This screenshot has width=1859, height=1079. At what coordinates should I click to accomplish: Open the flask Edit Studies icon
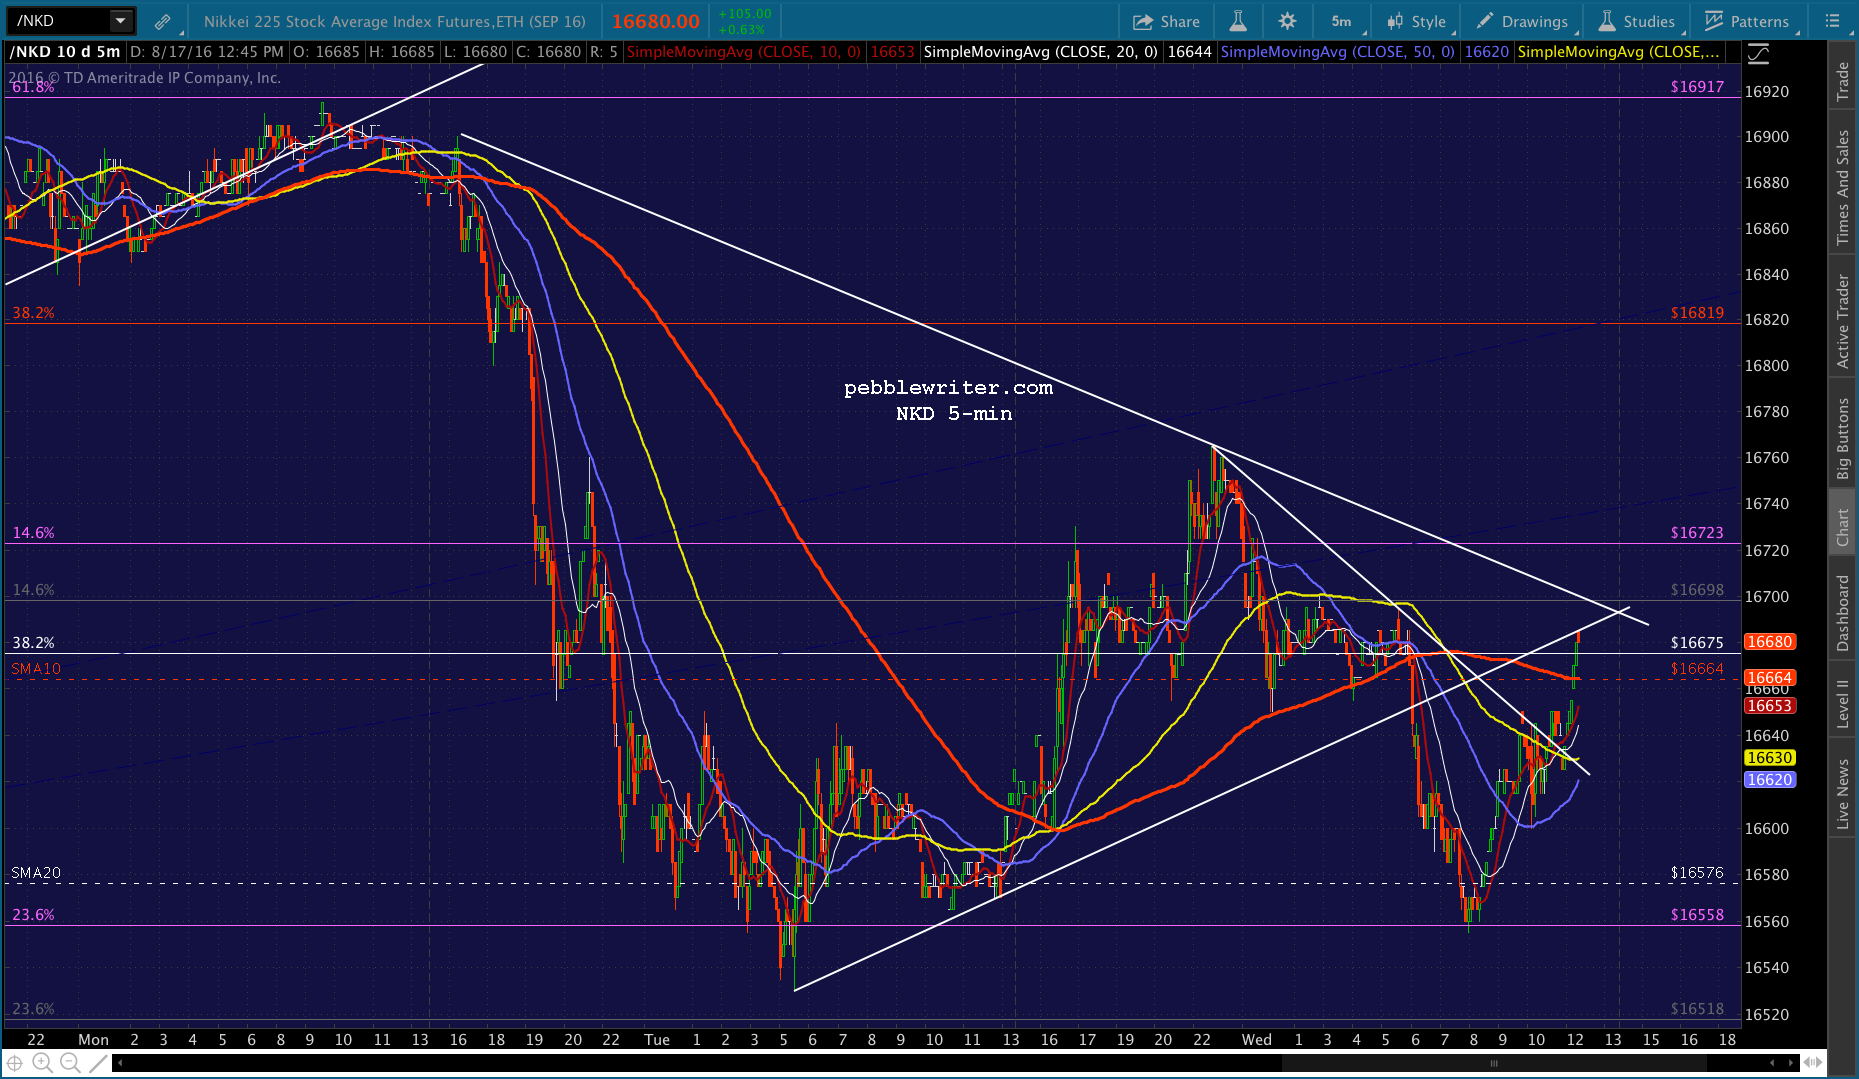click(1238, 21)
